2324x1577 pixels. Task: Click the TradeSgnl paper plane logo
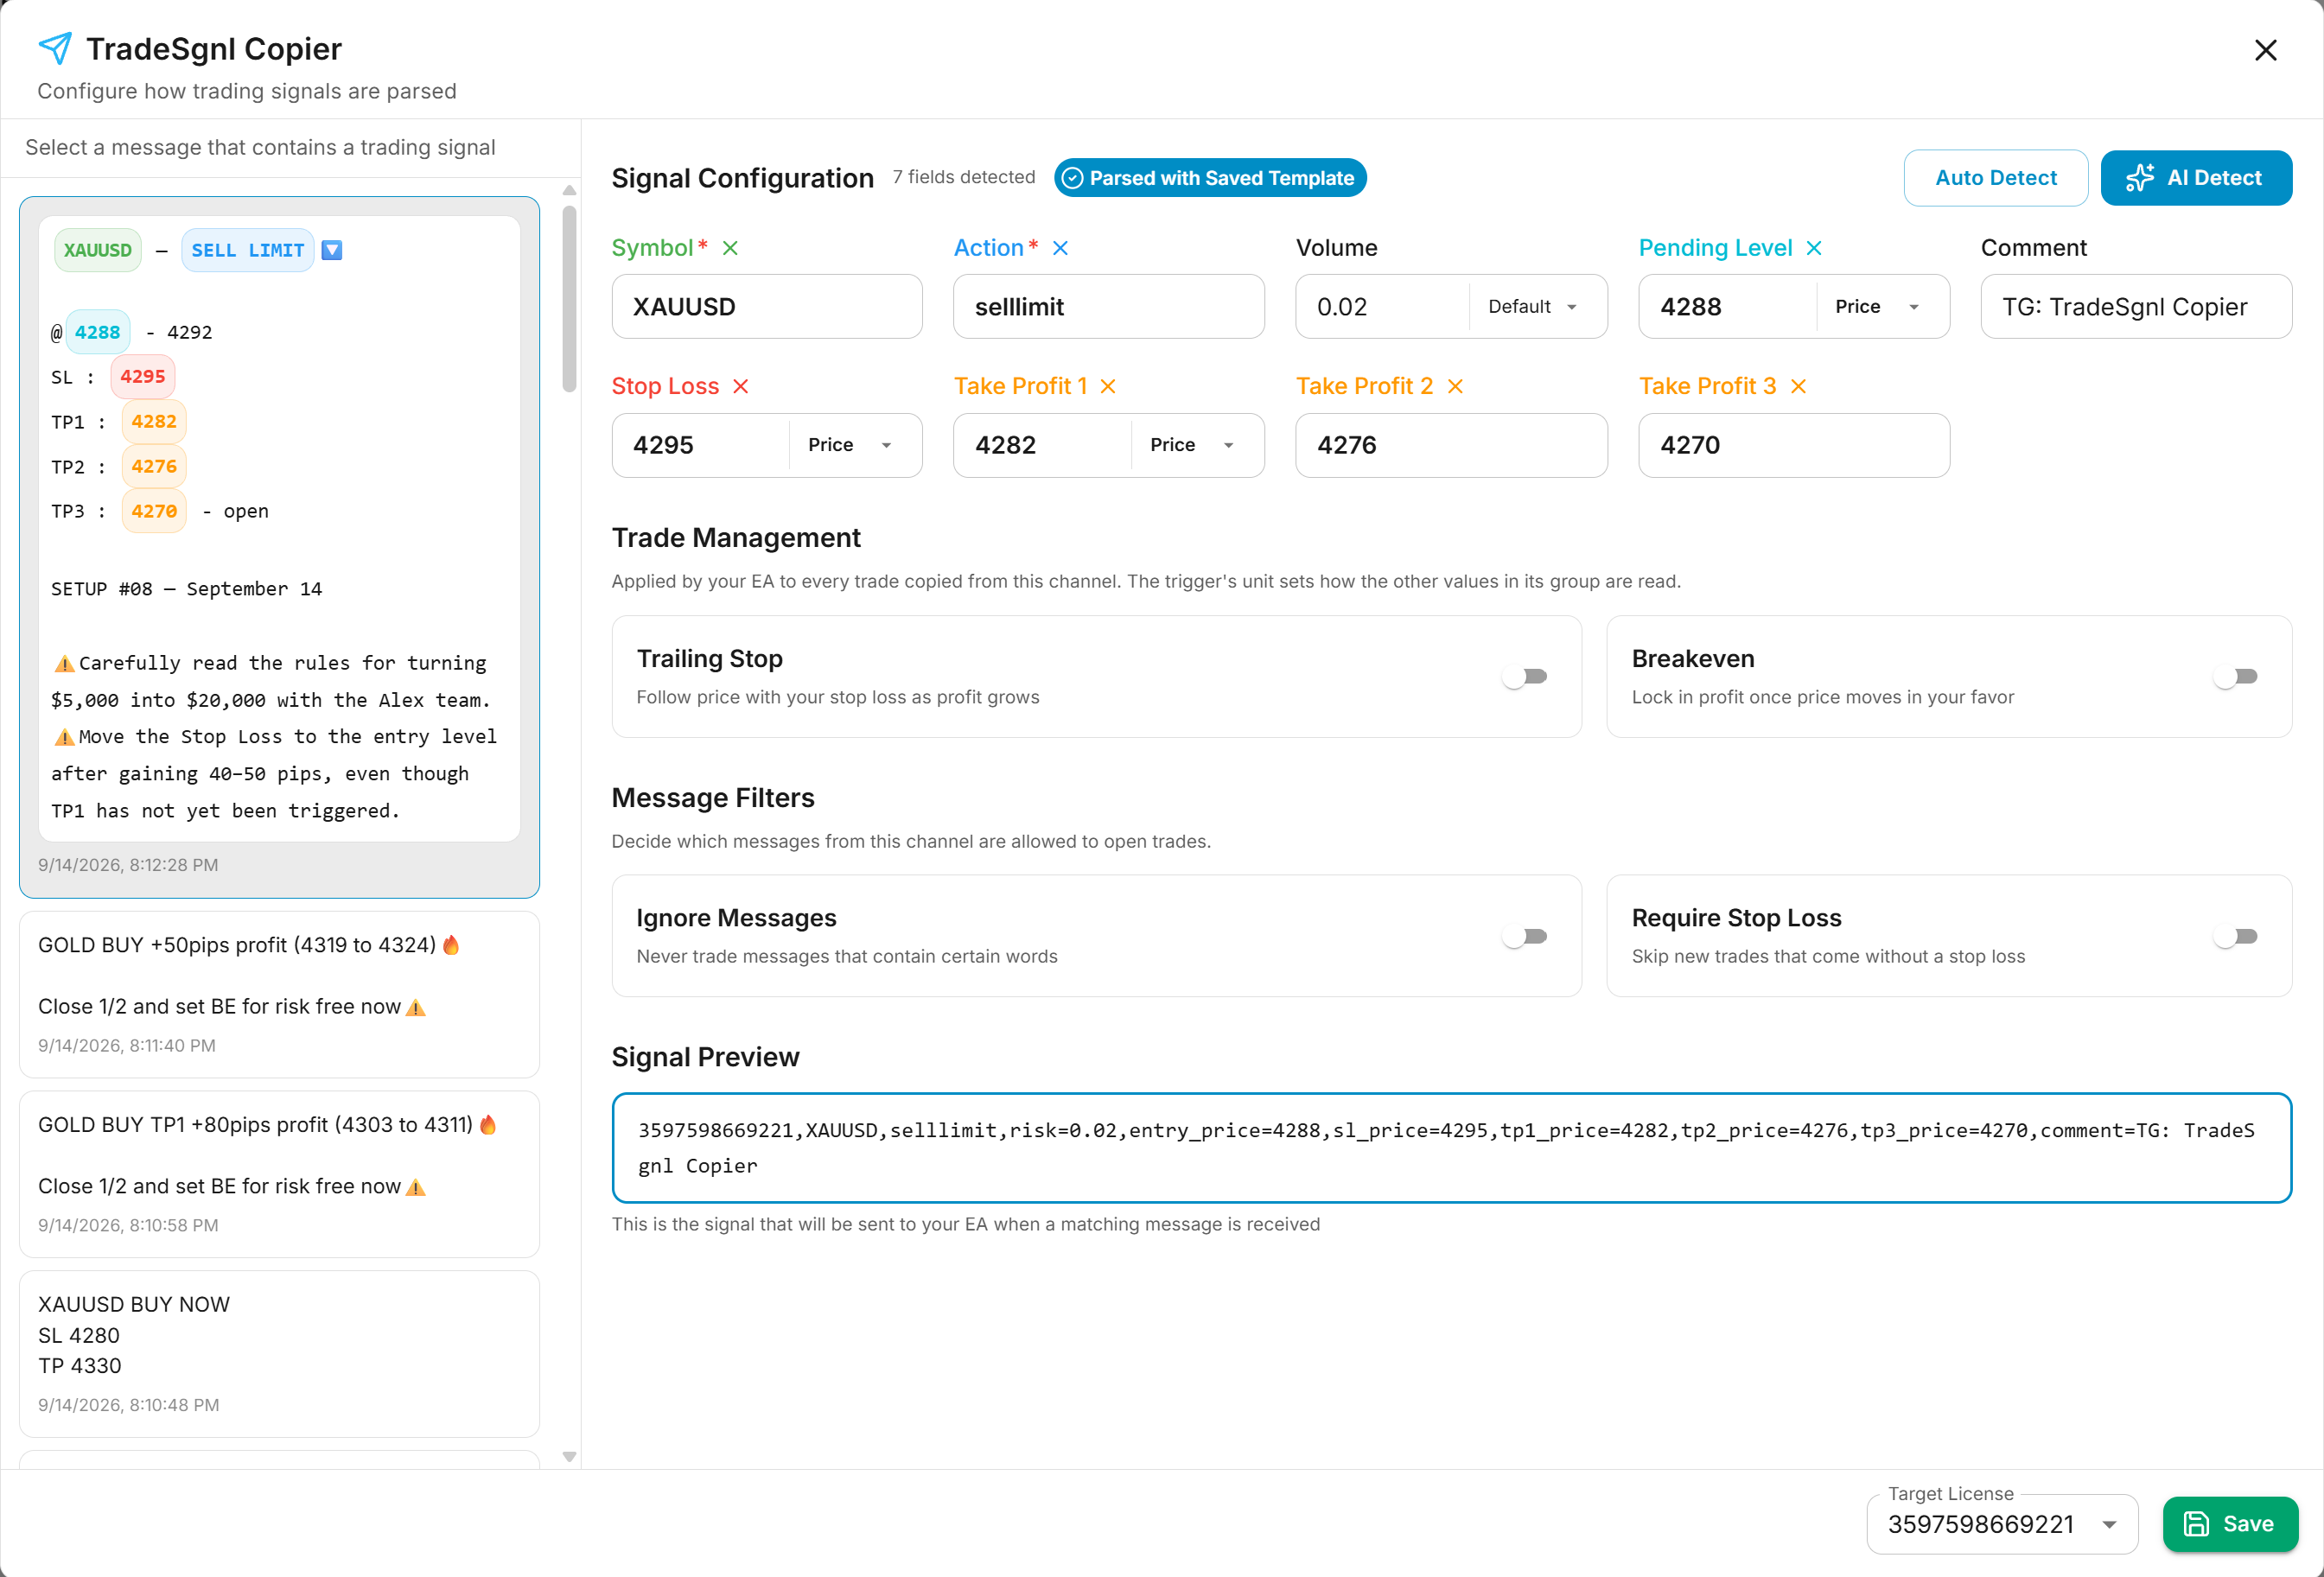(x=55, y=47)
